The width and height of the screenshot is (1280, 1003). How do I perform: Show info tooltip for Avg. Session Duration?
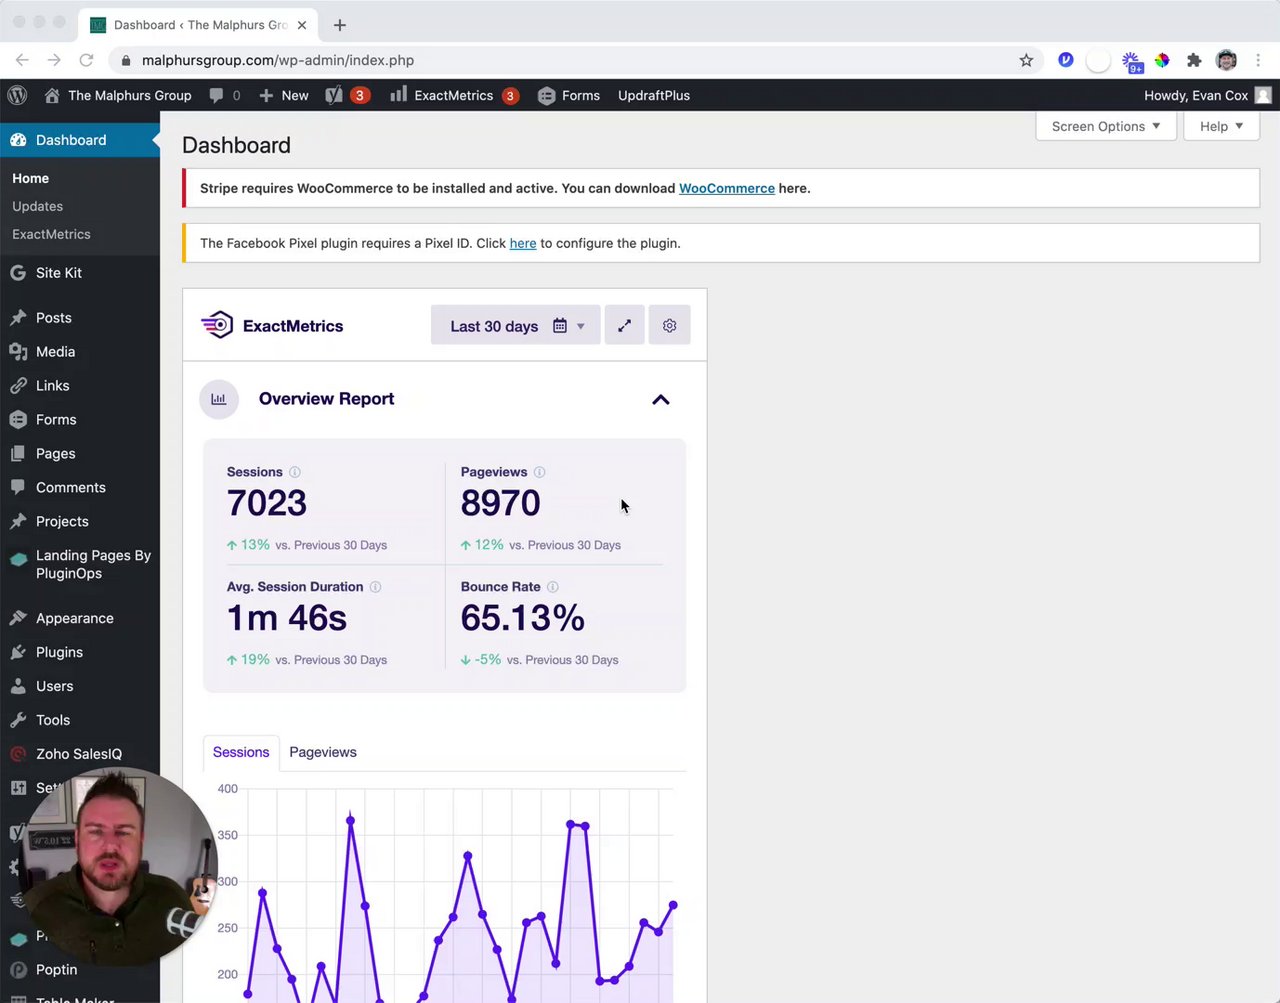[x=375, y=587]
